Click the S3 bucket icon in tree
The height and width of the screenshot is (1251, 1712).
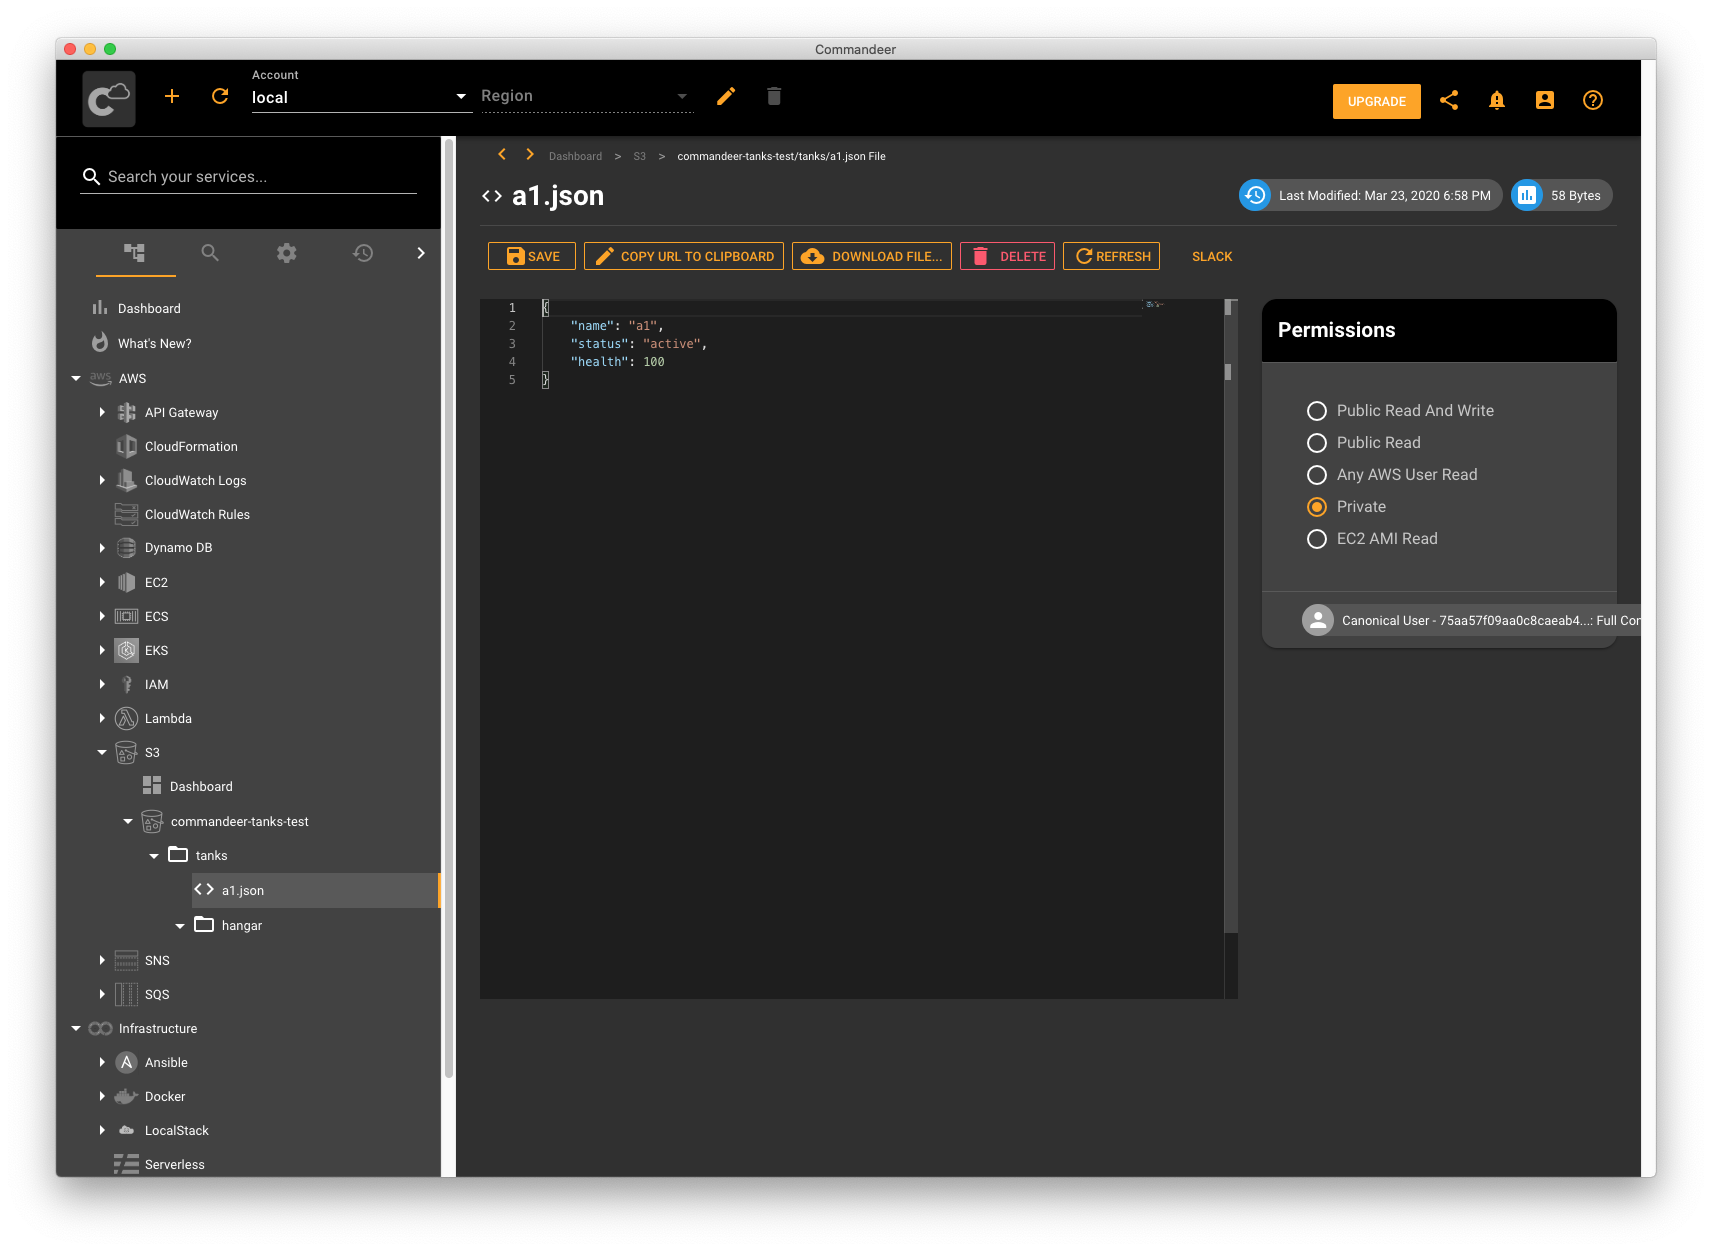pyautogui.click(x=126, y=752)
